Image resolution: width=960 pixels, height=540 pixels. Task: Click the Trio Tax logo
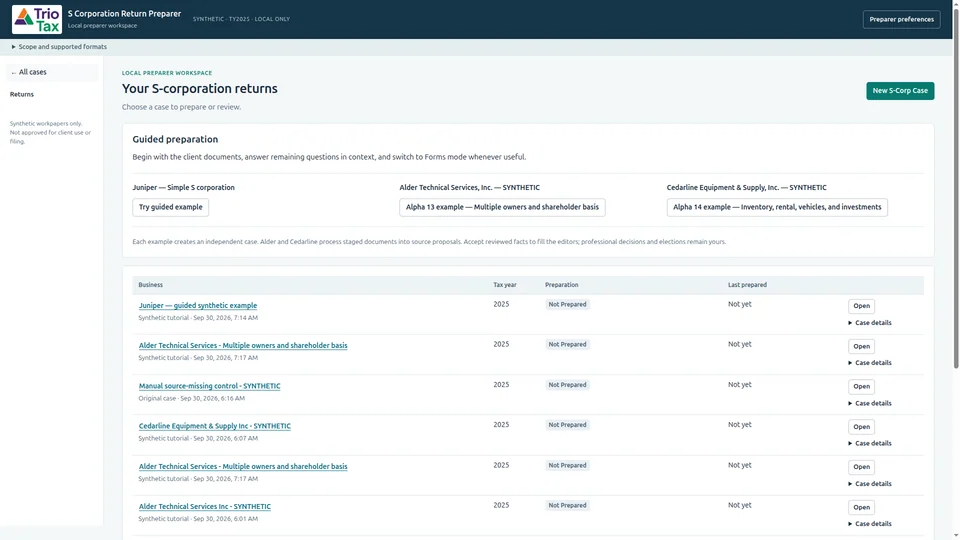[37, 20]
